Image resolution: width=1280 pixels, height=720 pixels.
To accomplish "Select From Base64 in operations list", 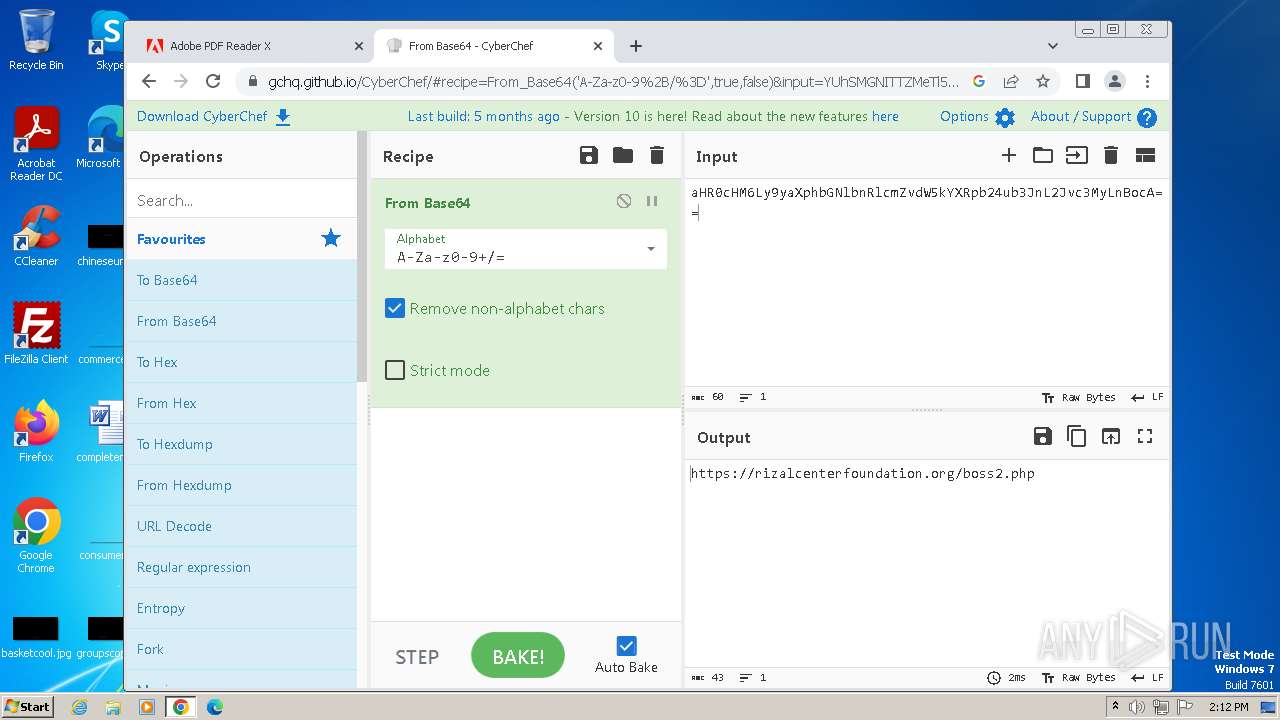I will [241, 321].
